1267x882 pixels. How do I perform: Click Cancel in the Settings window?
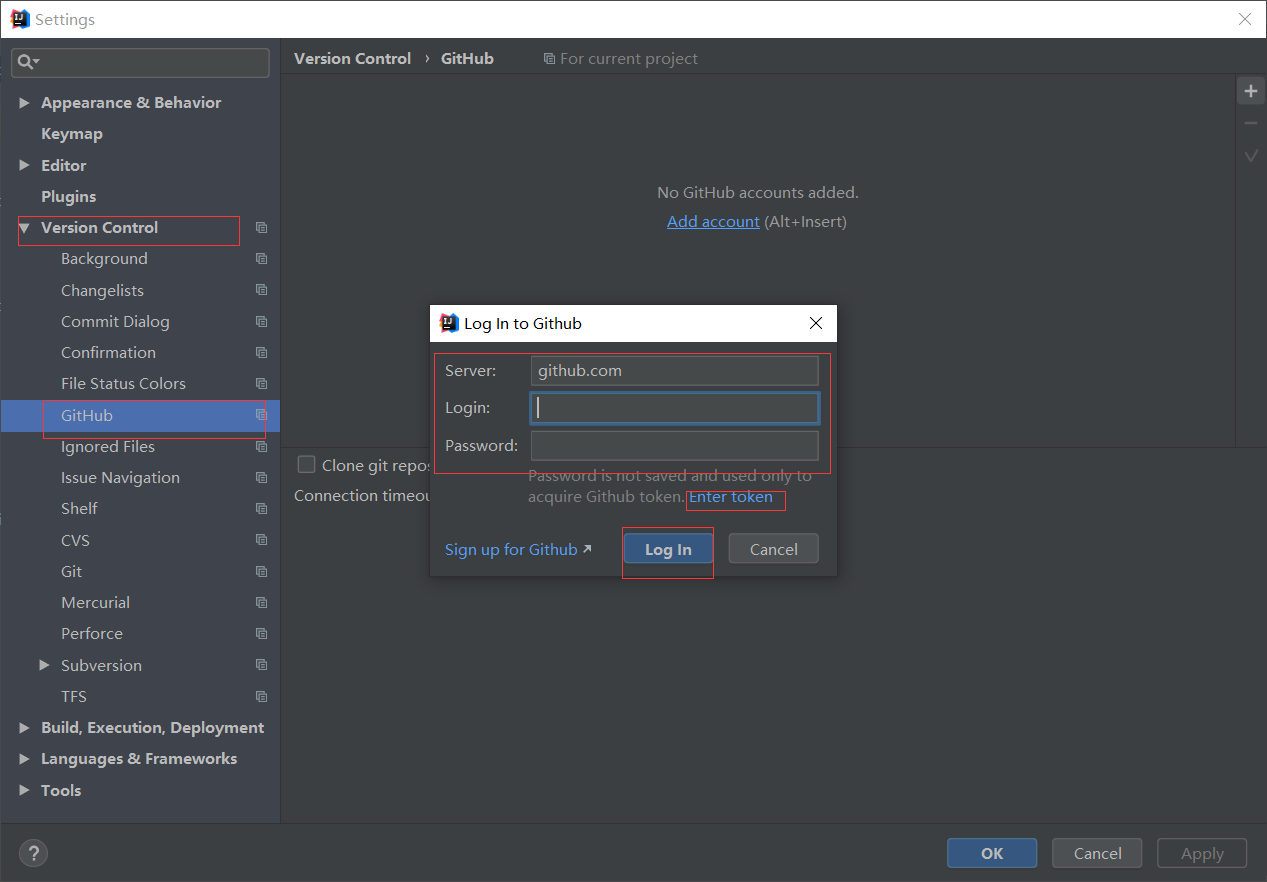click(x=1098, y=853)
